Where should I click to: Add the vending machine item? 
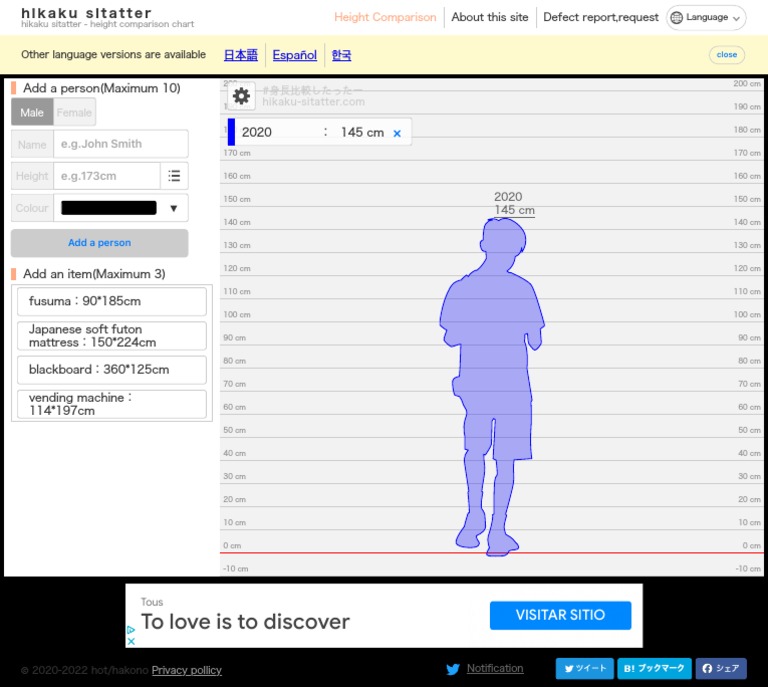click(x=111, y=404)
